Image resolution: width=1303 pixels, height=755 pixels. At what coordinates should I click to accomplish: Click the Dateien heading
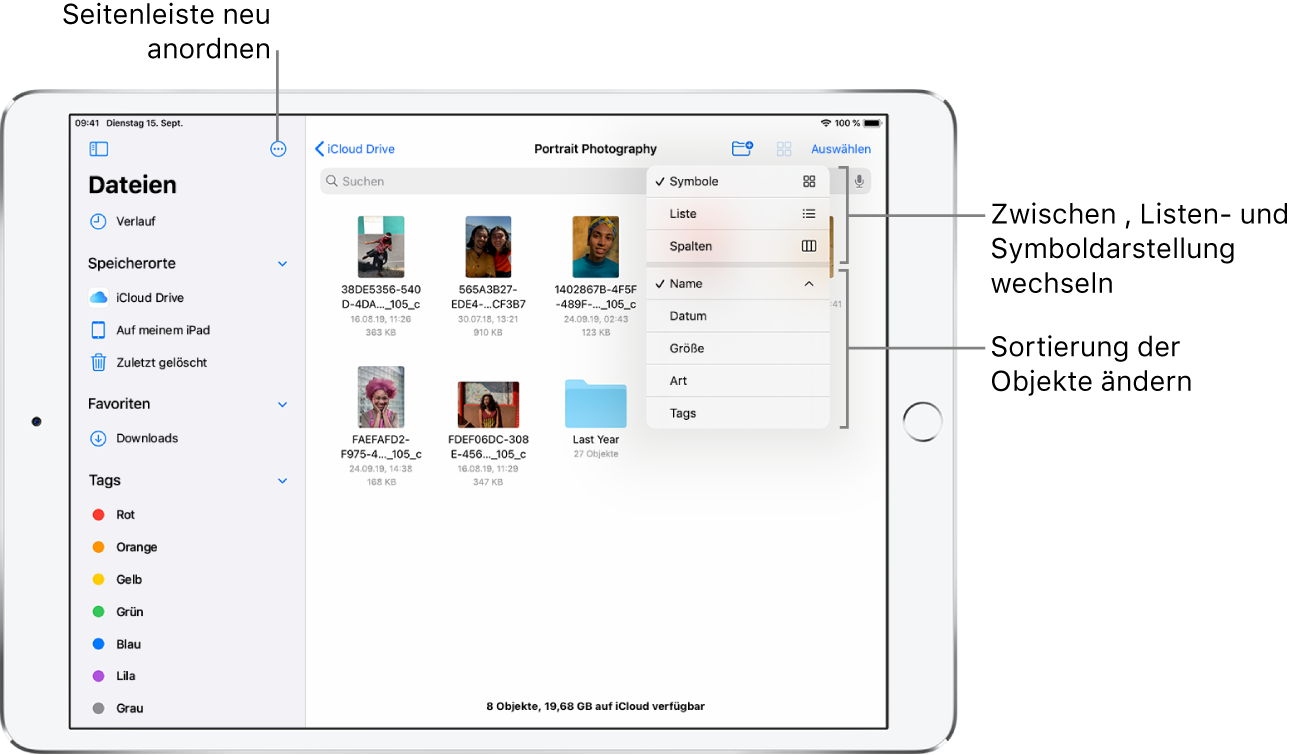132,185
